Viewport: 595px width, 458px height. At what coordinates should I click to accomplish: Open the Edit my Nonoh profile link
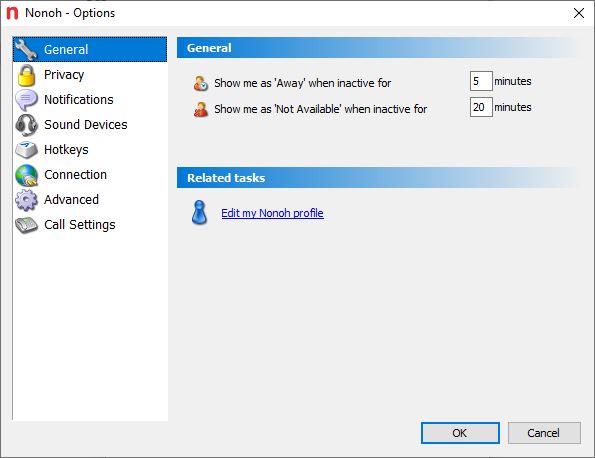tap(272, 213)
